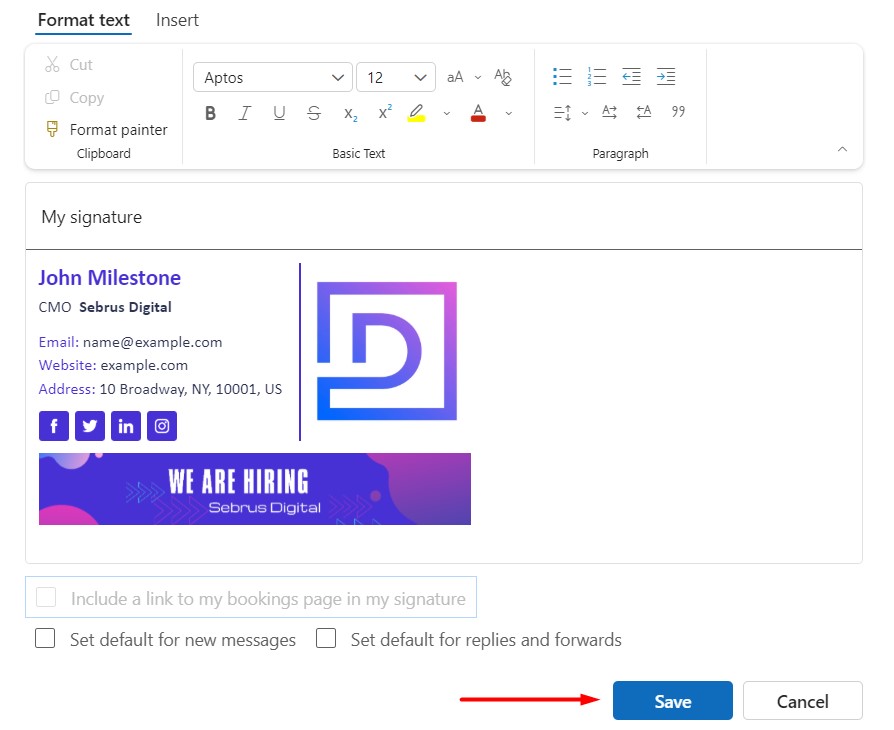Click the Copy icon
The image size is (894, 730).
(x=52, y=97)
